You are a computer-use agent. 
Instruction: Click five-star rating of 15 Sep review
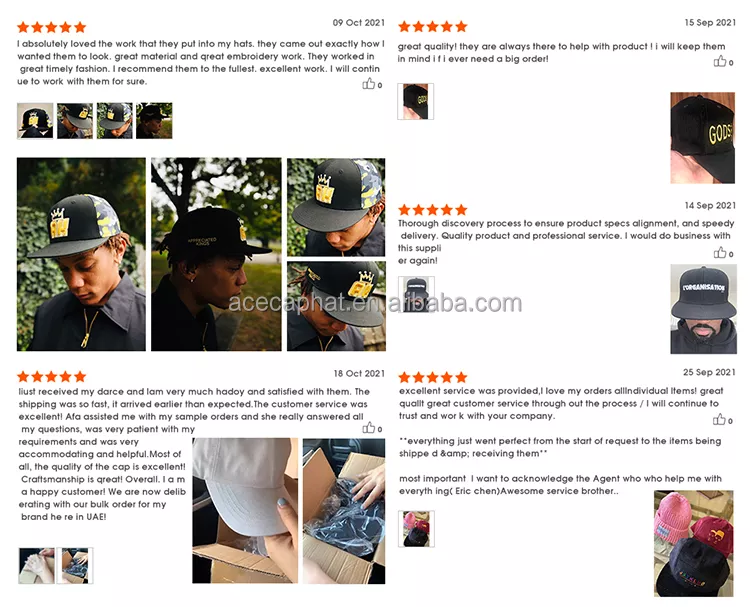pos(432,26)
